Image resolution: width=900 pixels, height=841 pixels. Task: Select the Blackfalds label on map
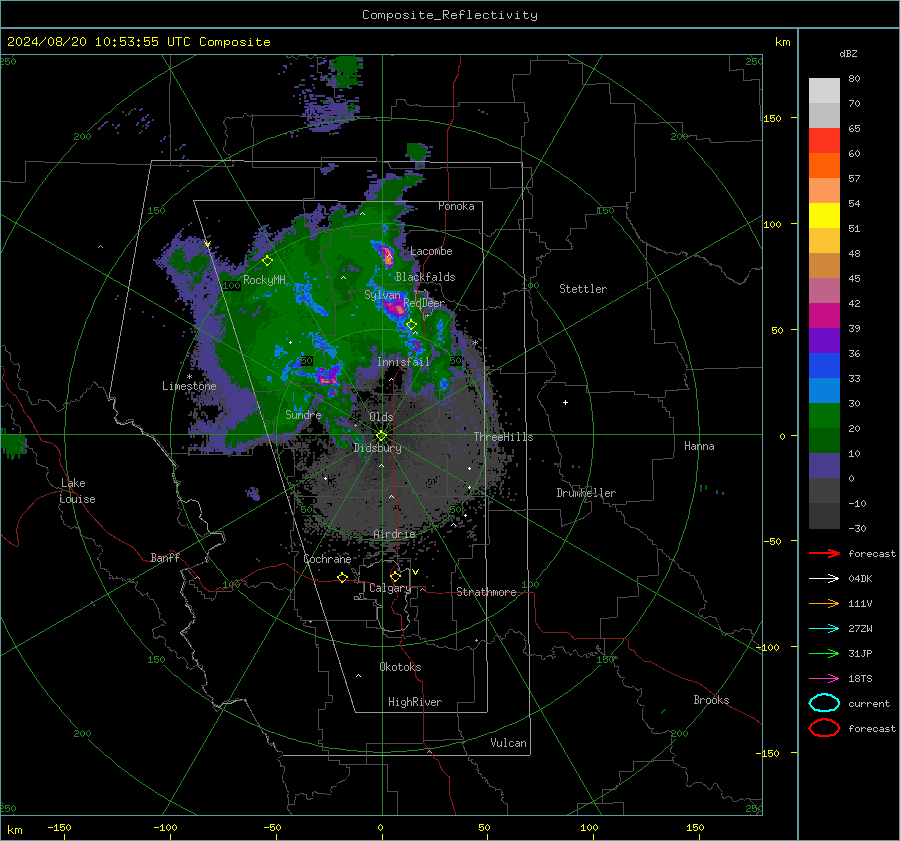click(425, 277)
